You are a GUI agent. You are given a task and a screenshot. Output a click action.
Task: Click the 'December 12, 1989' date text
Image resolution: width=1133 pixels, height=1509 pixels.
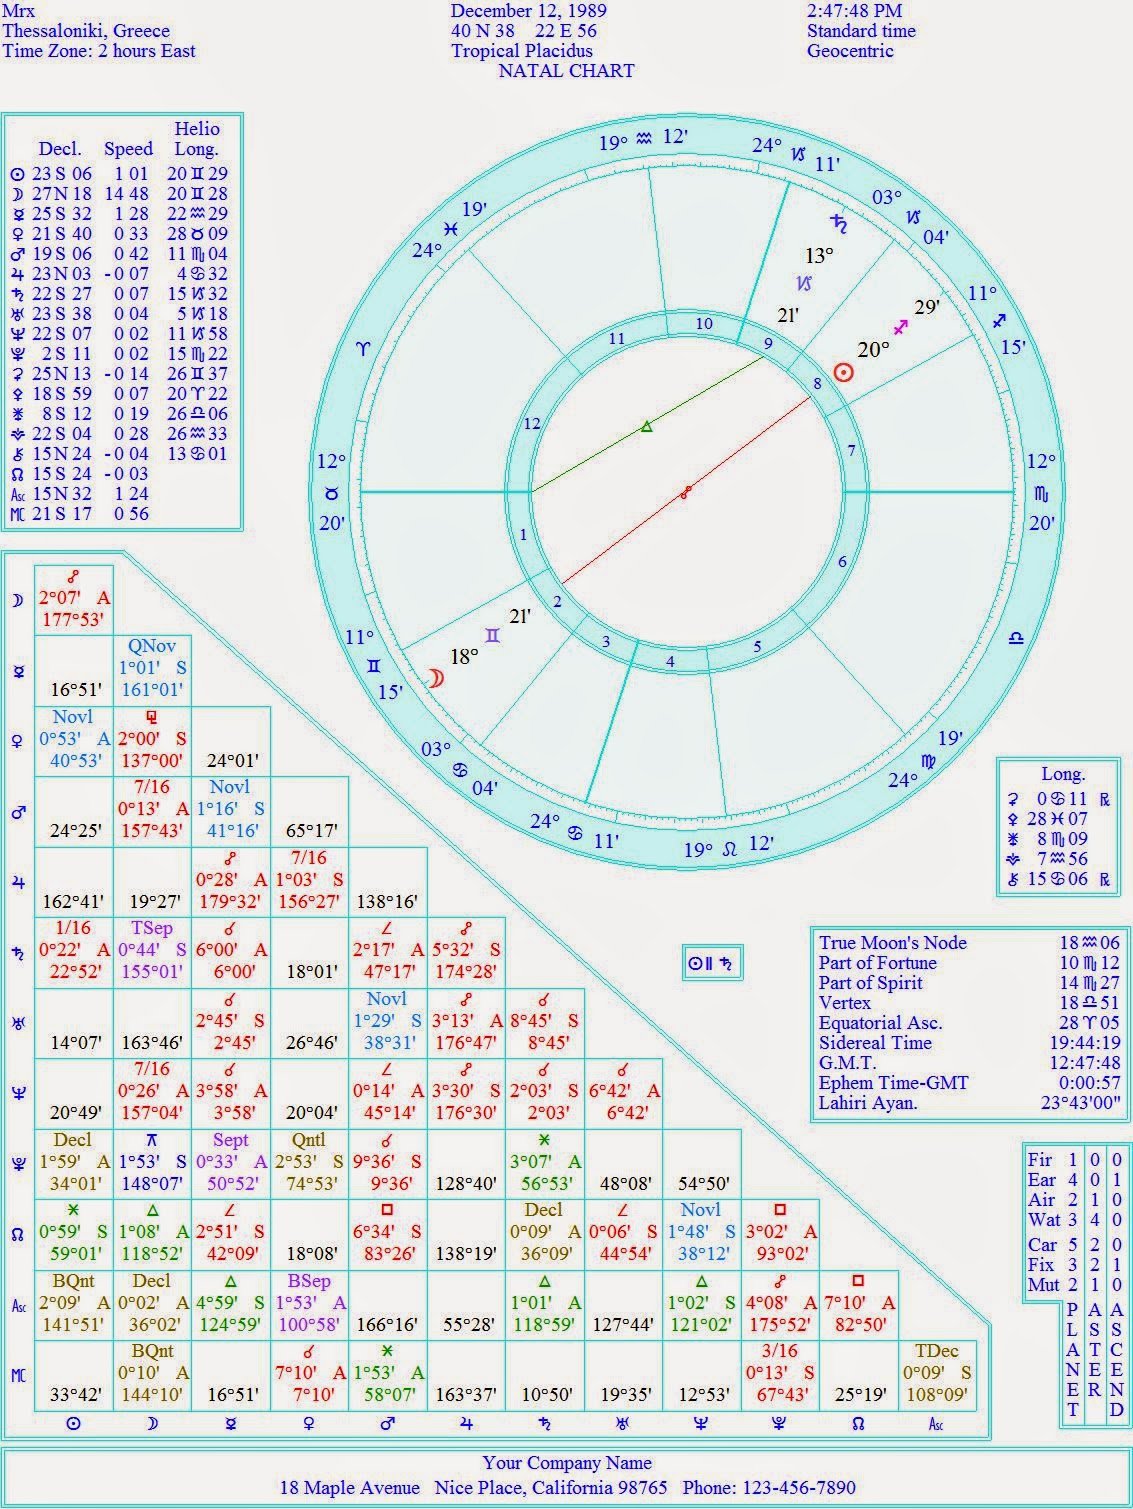pyautogui.click(x=528, y=11)
